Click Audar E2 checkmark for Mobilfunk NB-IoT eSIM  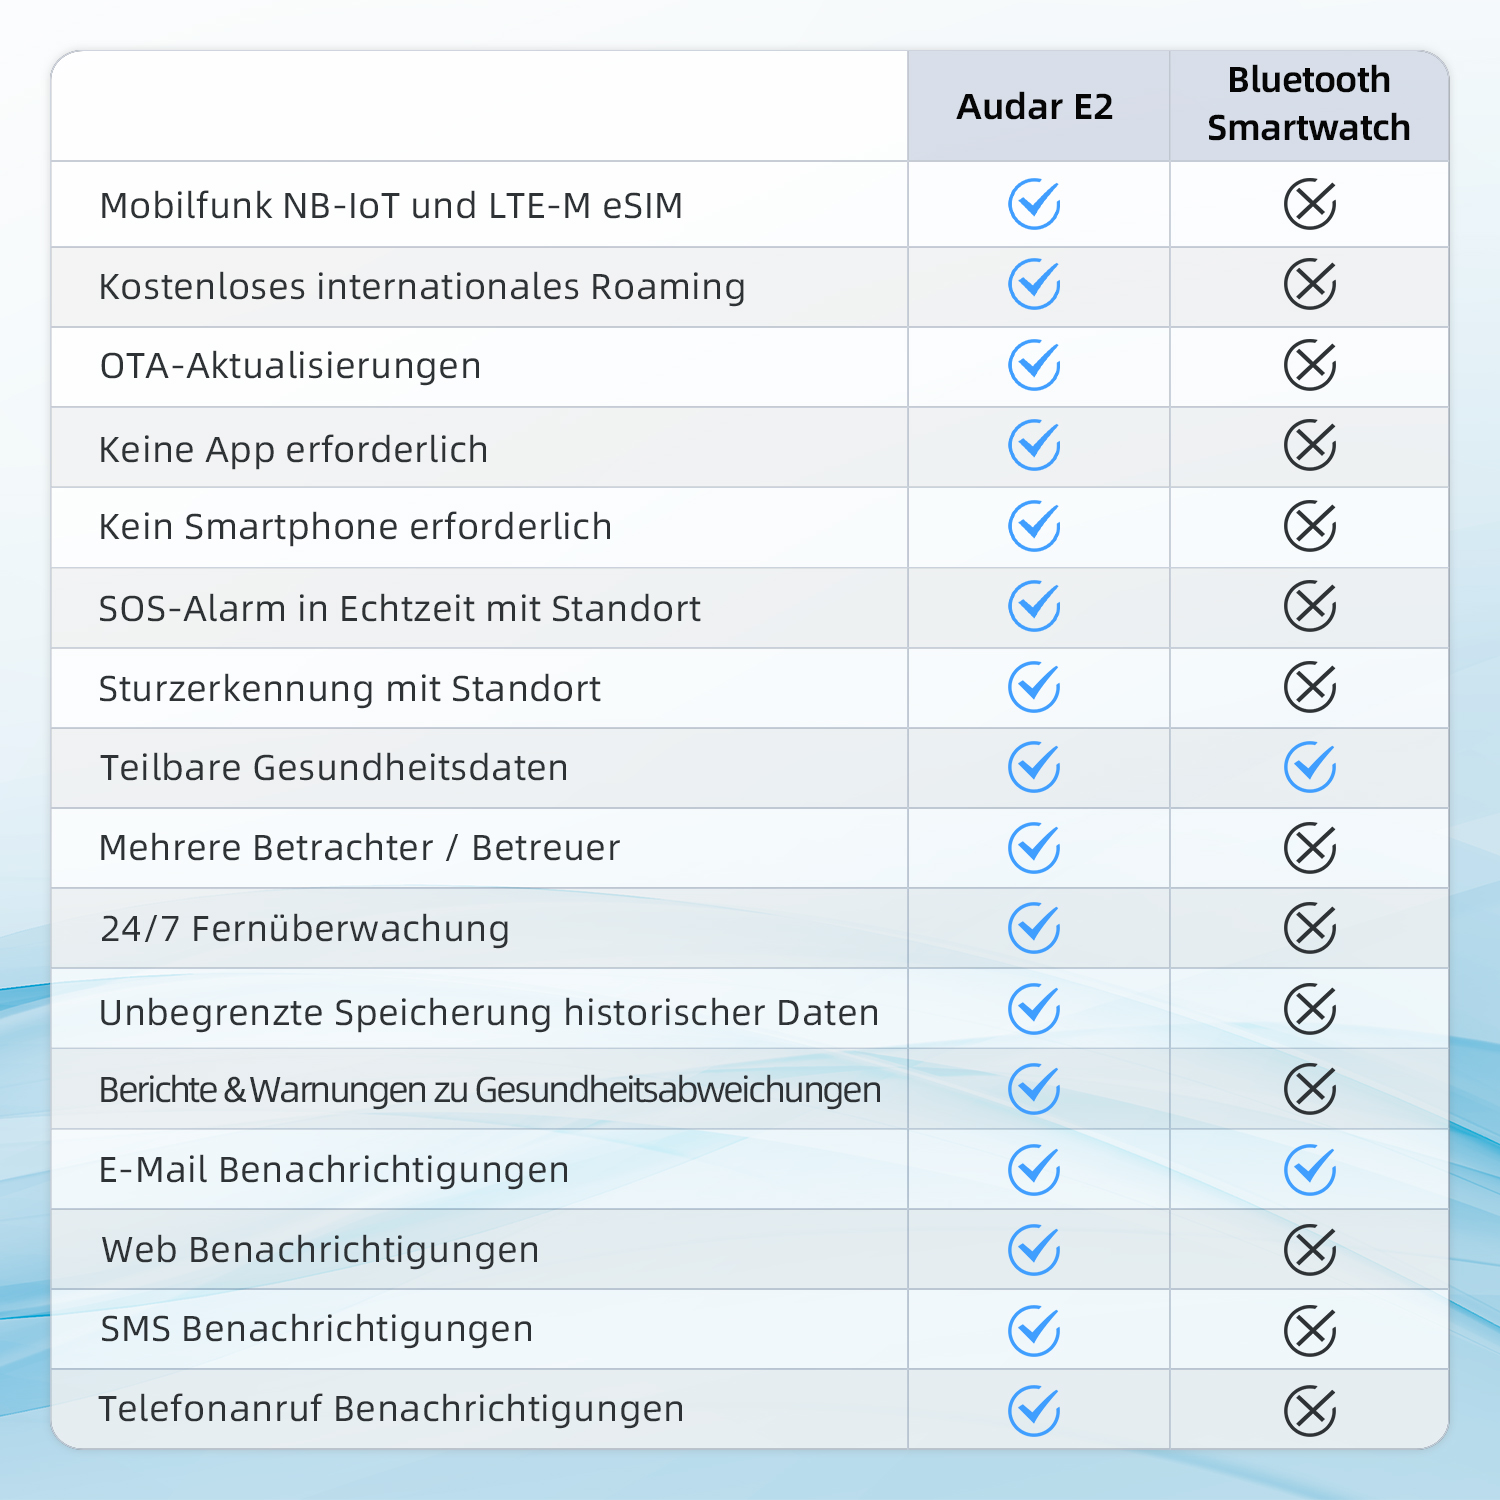point(1034,204)
